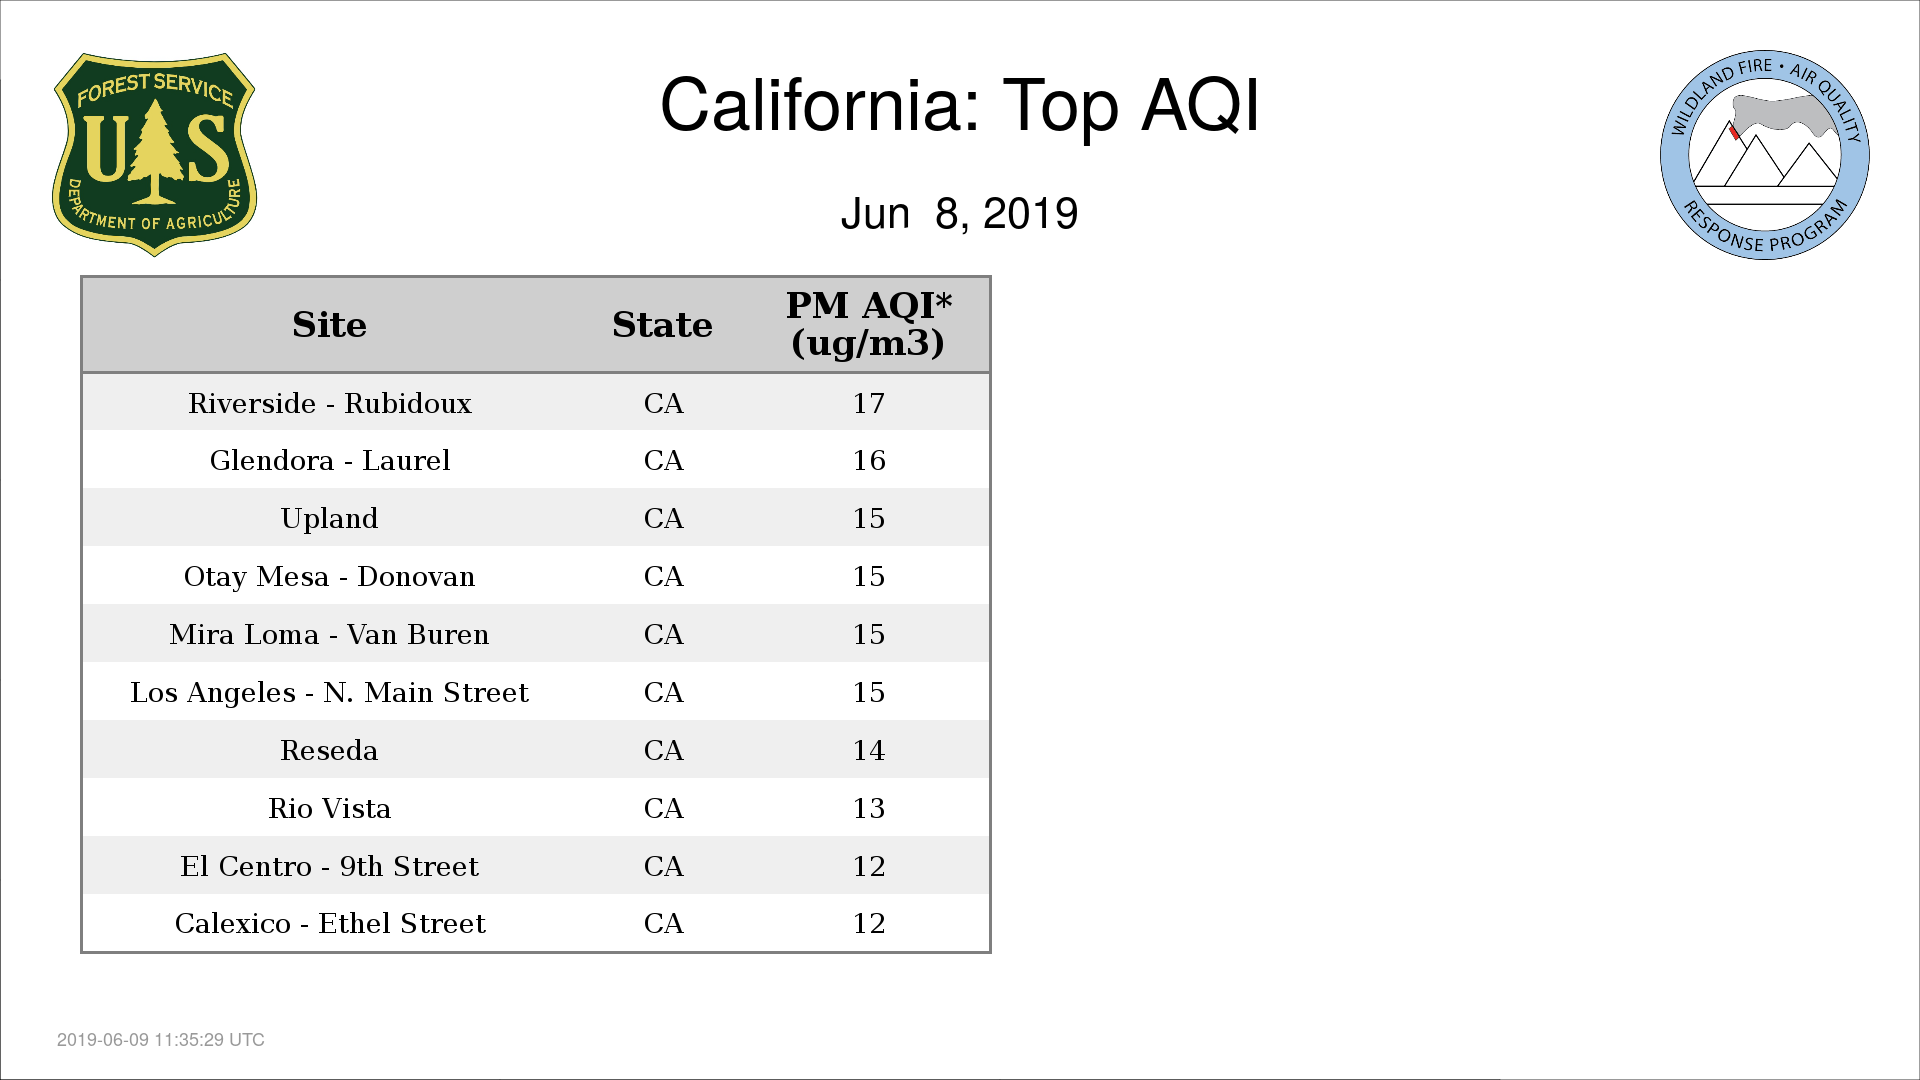Click the US Forest Service shield logo
Viewport: 1920px width, 1080px height.
(x=154, y=155)
